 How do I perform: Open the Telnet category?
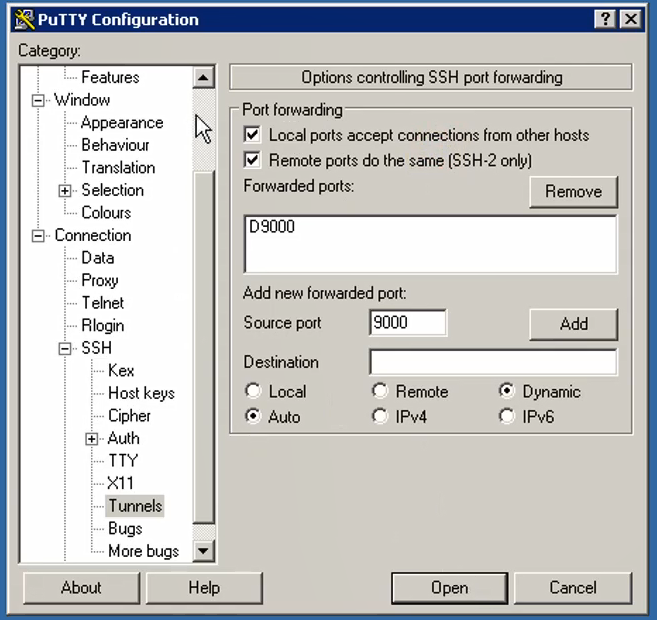tap(103, 303)
